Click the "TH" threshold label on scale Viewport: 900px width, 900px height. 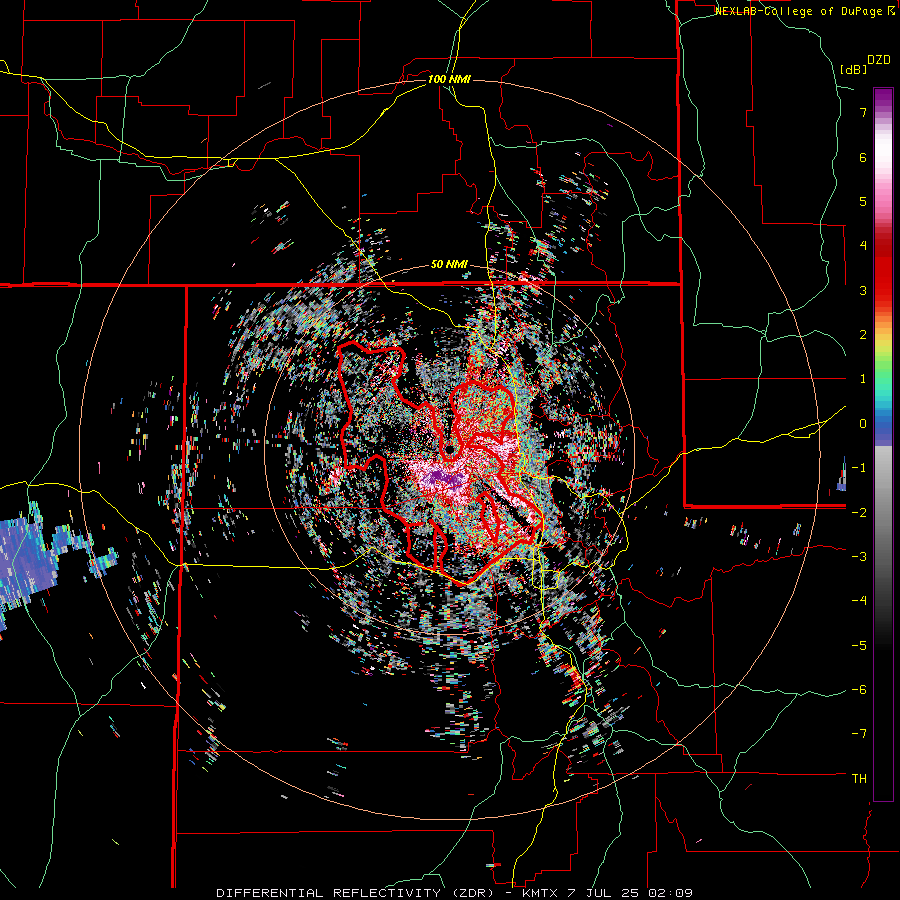(859, 779)
